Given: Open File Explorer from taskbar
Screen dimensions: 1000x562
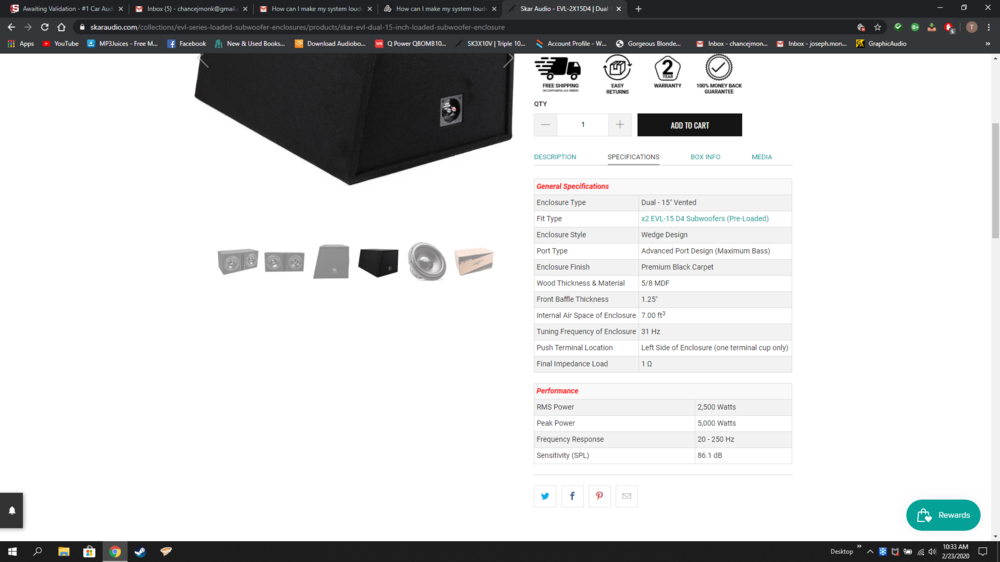Looking at the screenshot, I should point(64,551).
